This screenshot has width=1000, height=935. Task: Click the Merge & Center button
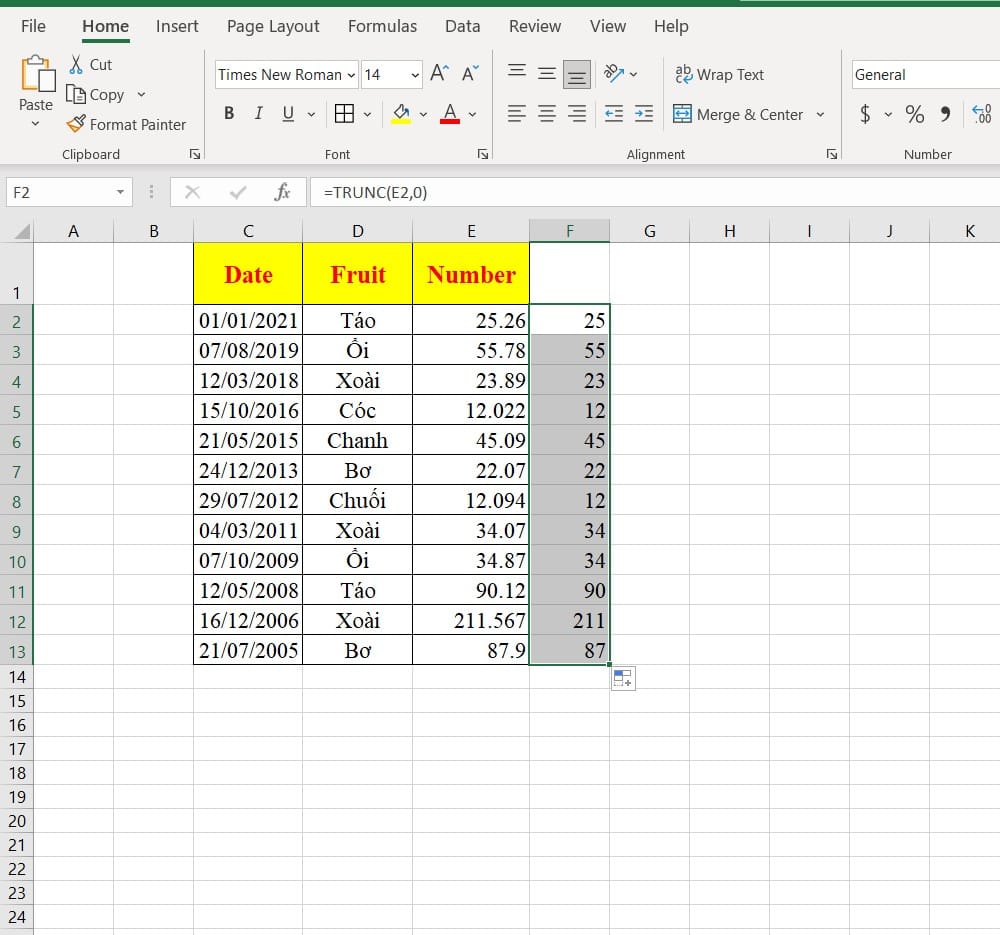(738, 115)
